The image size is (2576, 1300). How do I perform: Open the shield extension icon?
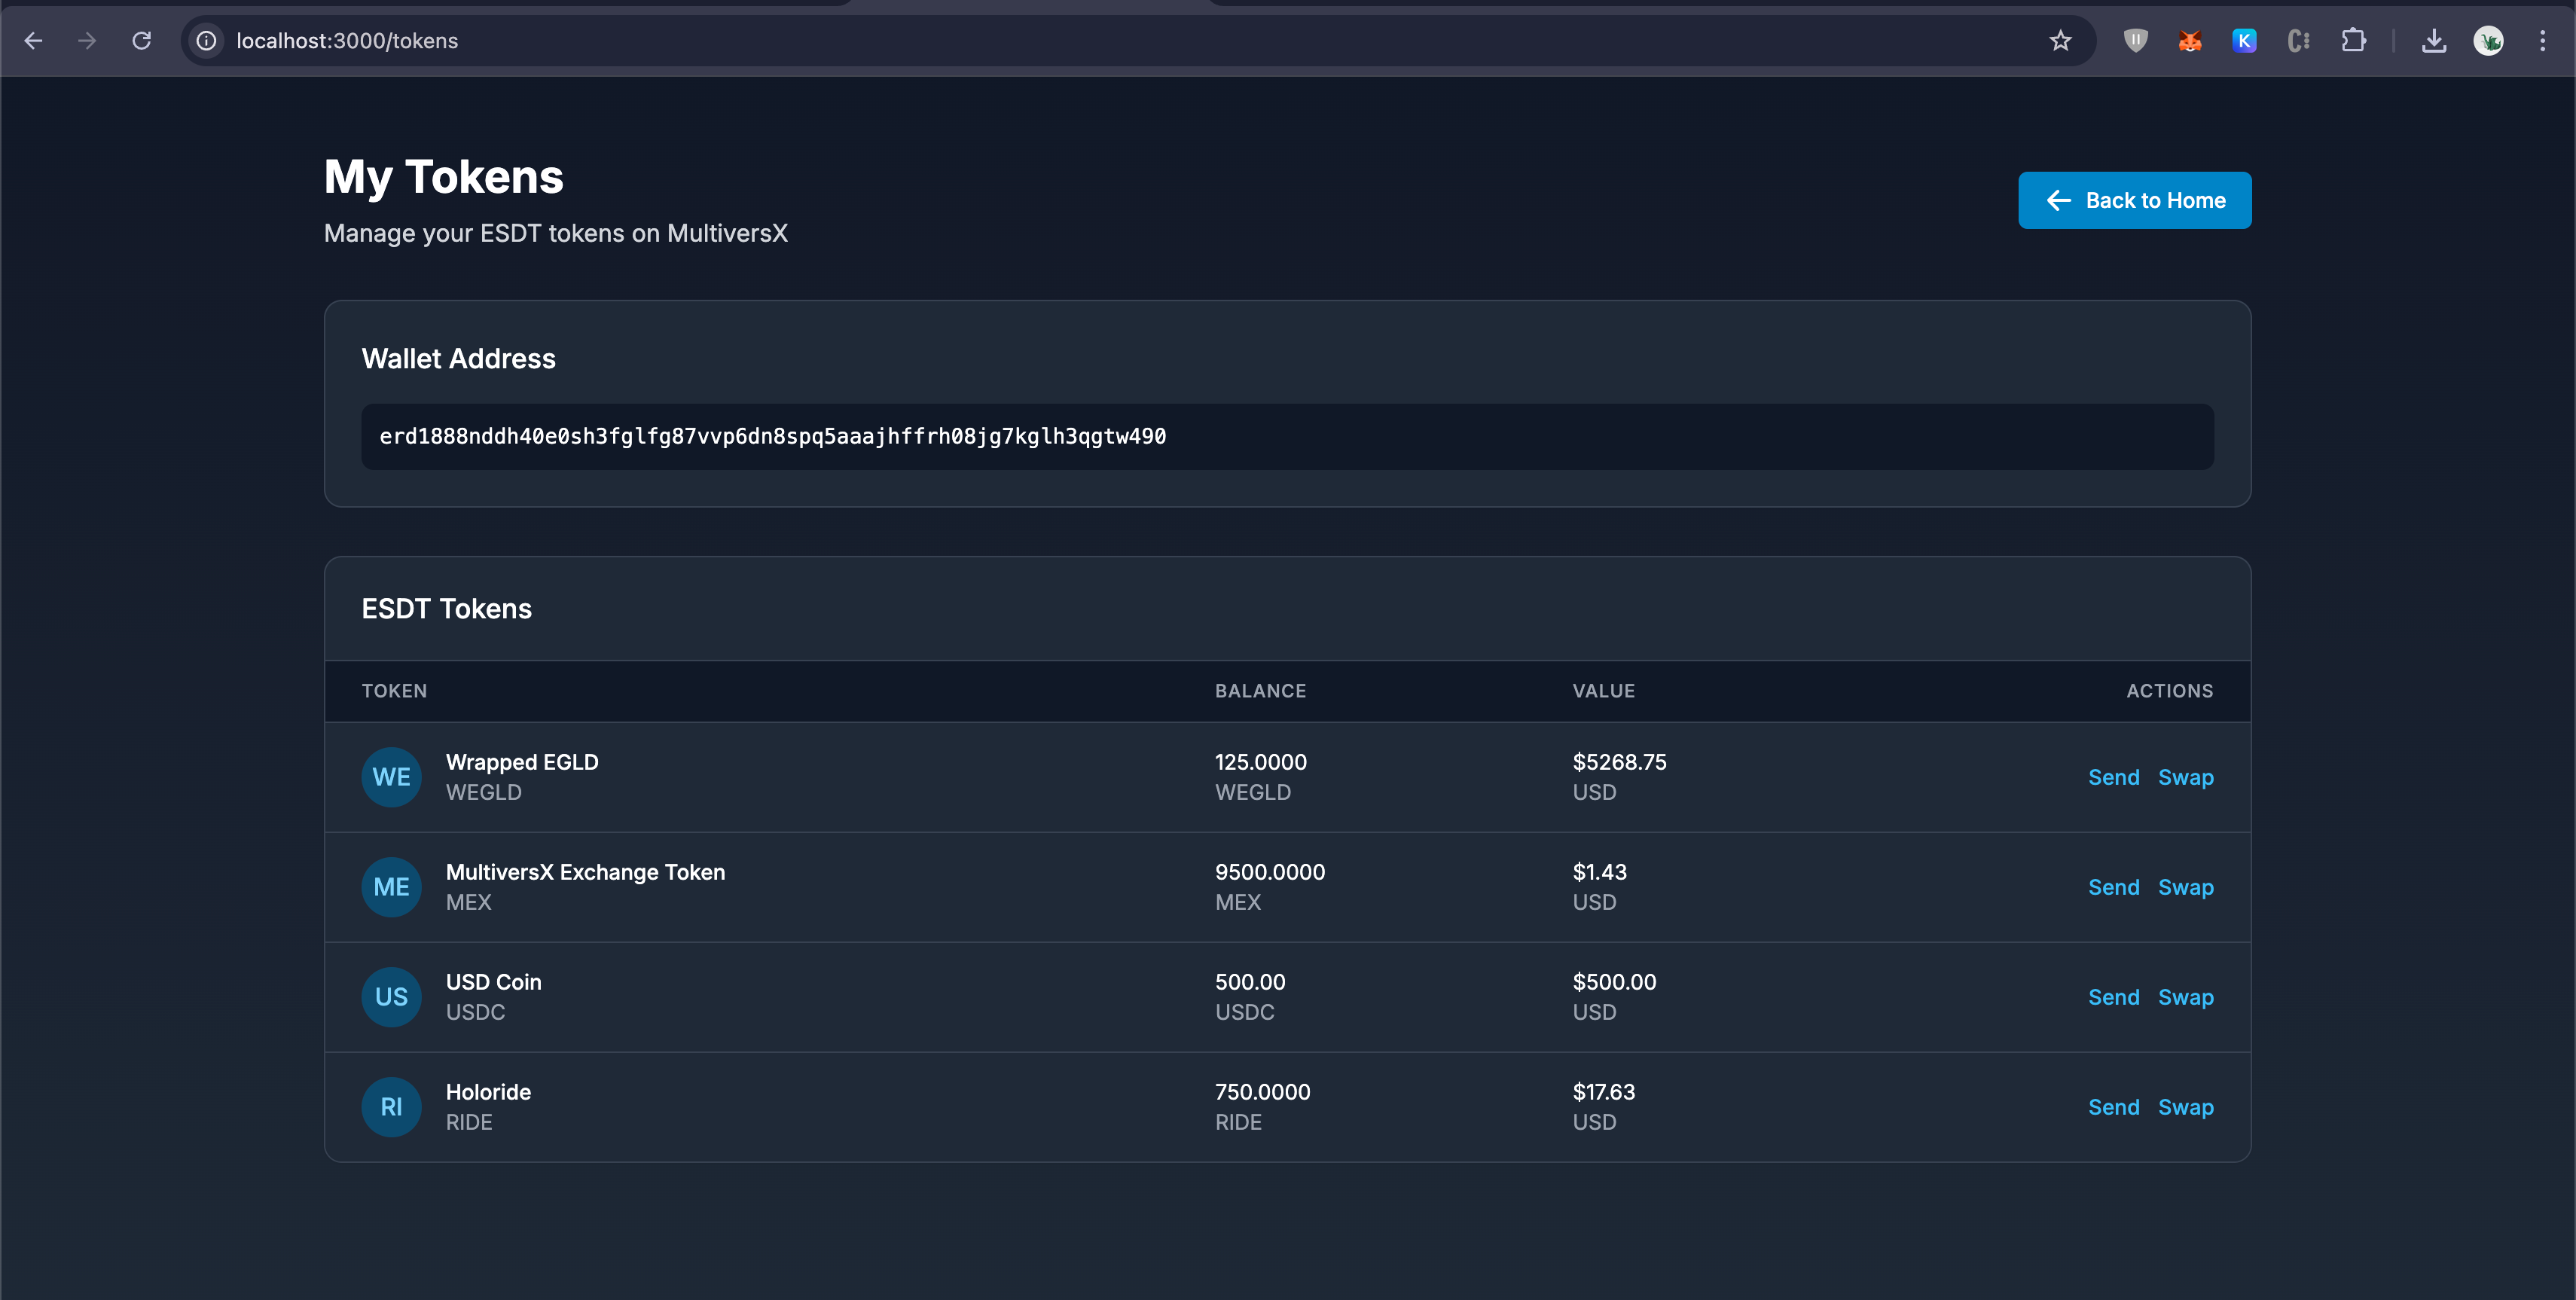click(2135, 41)
